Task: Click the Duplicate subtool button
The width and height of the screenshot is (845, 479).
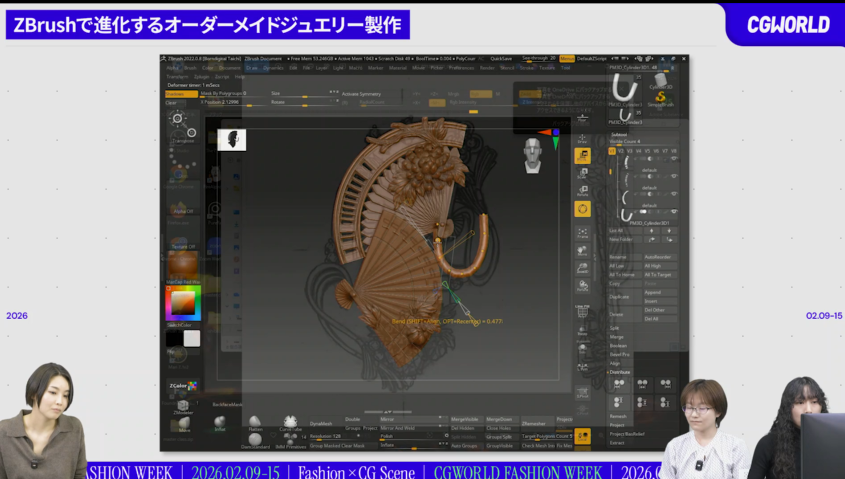Action: point(620,297)
